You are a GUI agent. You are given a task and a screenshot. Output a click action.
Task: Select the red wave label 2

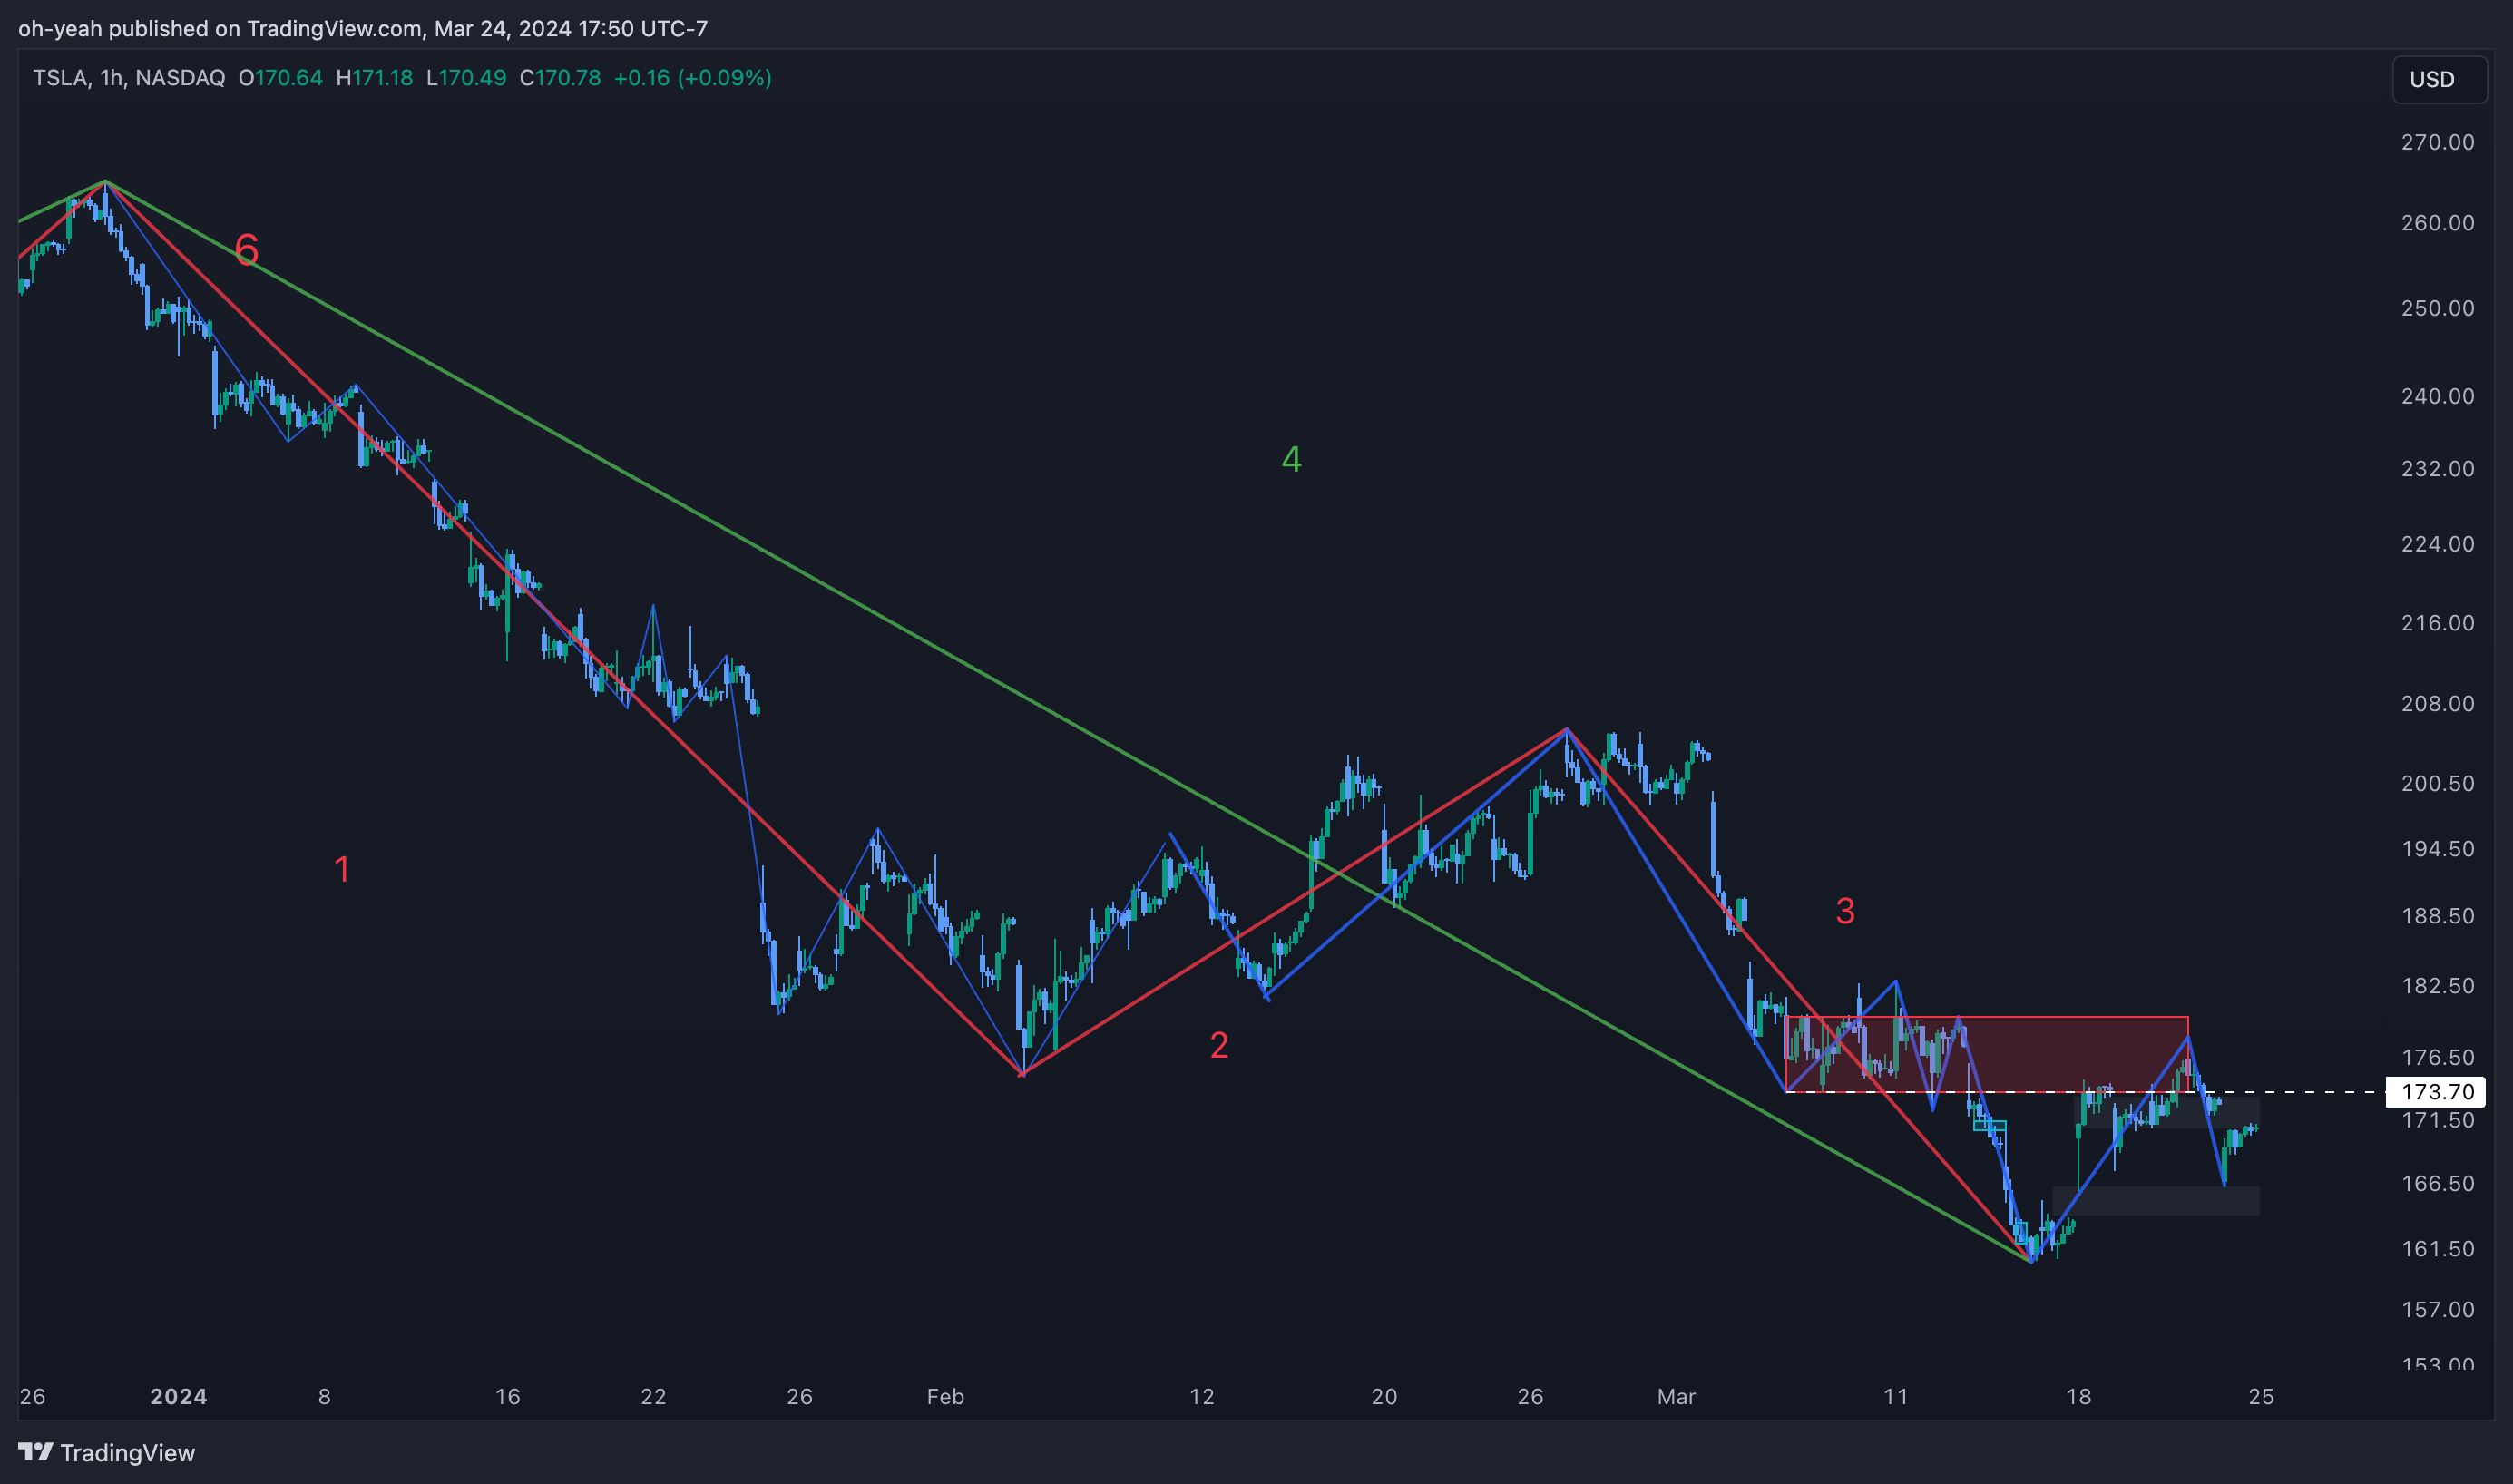pos(1219,1045)
